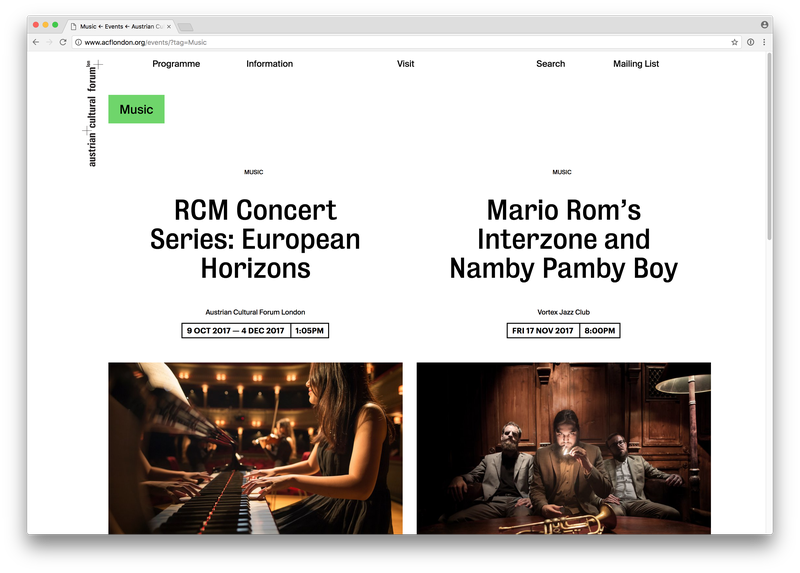Open the Programme menu

pos(176,64)
